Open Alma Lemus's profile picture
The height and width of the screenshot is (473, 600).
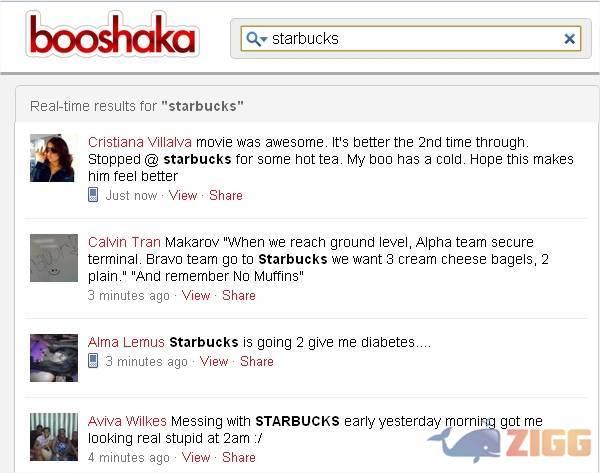point(54,358)
